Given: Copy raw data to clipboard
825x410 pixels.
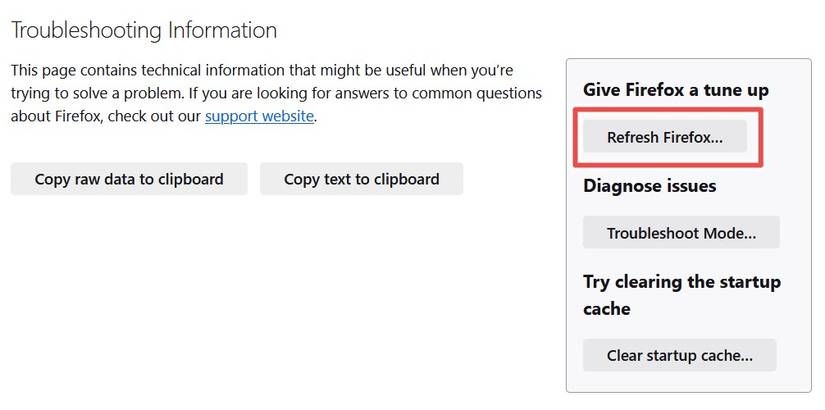Looking at the screenshot, I should point(129,179).
